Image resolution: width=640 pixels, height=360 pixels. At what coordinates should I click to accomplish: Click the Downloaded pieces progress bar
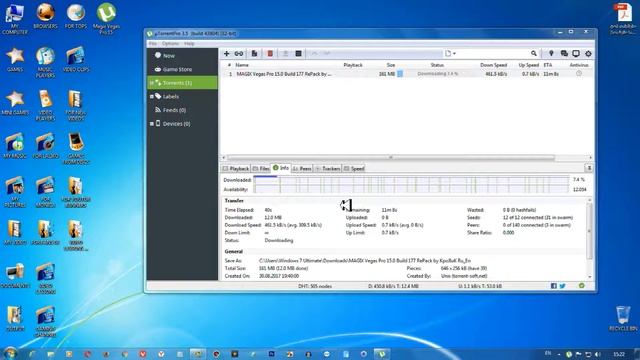pyautogui.click(x=411, y=180)
